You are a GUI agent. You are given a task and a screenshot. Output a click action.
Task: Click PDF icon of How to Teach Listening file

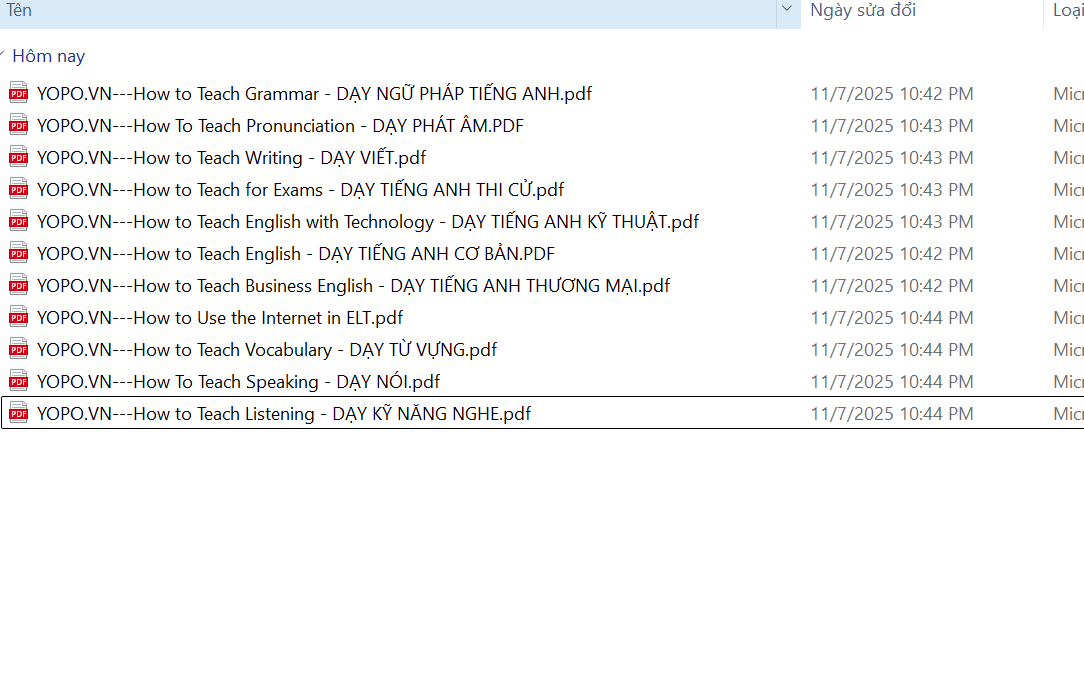click(x=18, y=414)
